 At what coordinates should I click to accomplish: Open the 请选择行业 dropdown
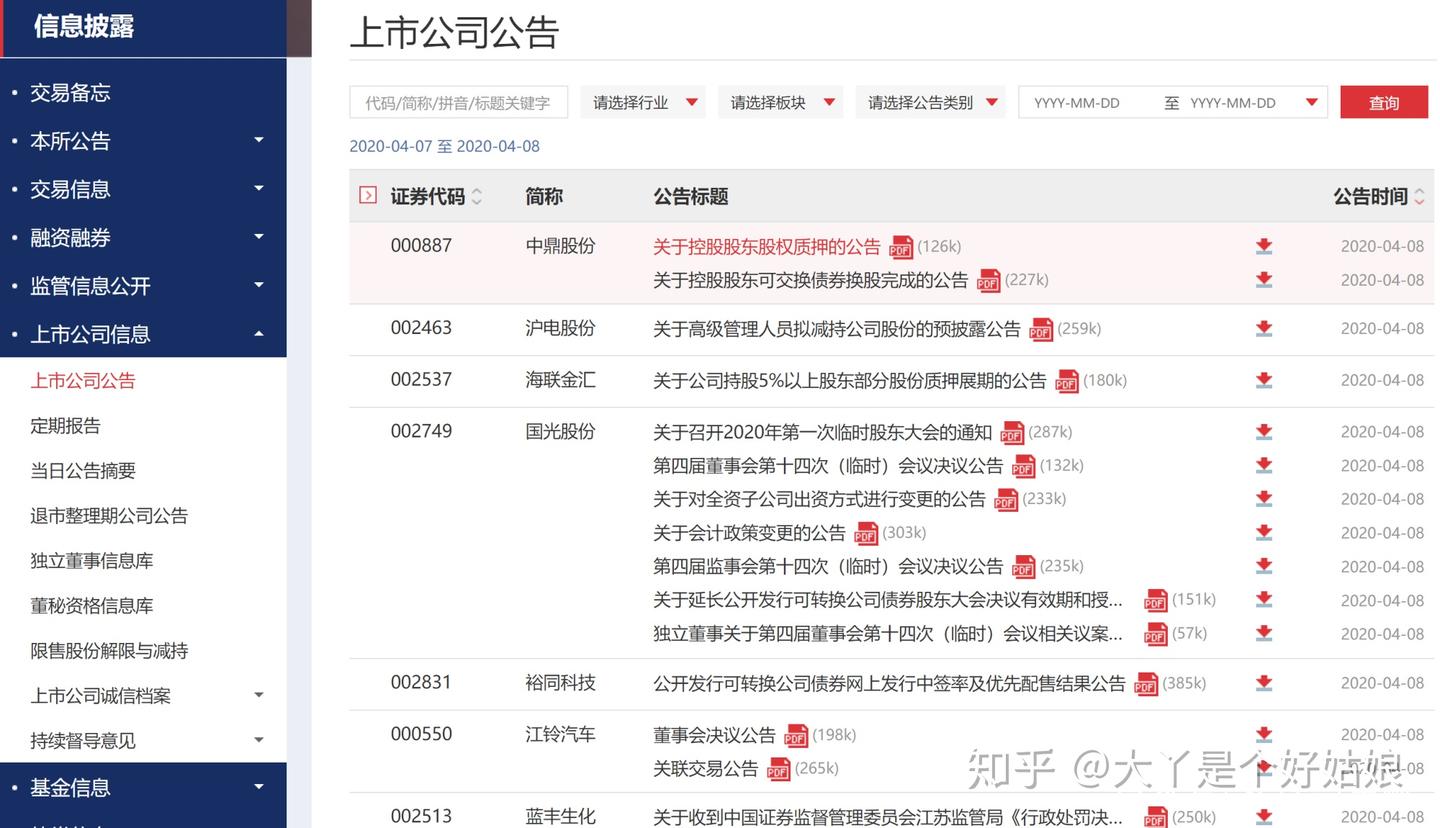point(643,101)
